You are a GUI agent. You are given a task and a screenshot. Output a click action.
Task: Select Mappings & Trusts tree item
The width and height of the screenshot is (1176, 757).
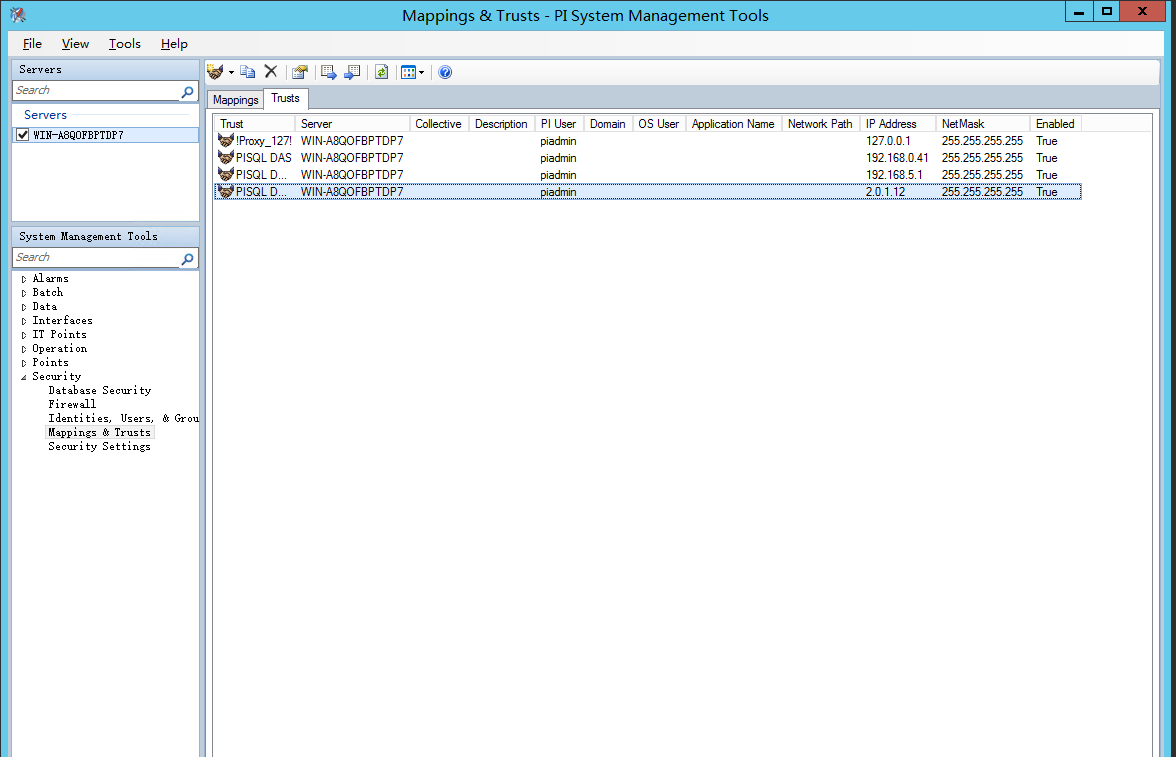tap(100, 432)
